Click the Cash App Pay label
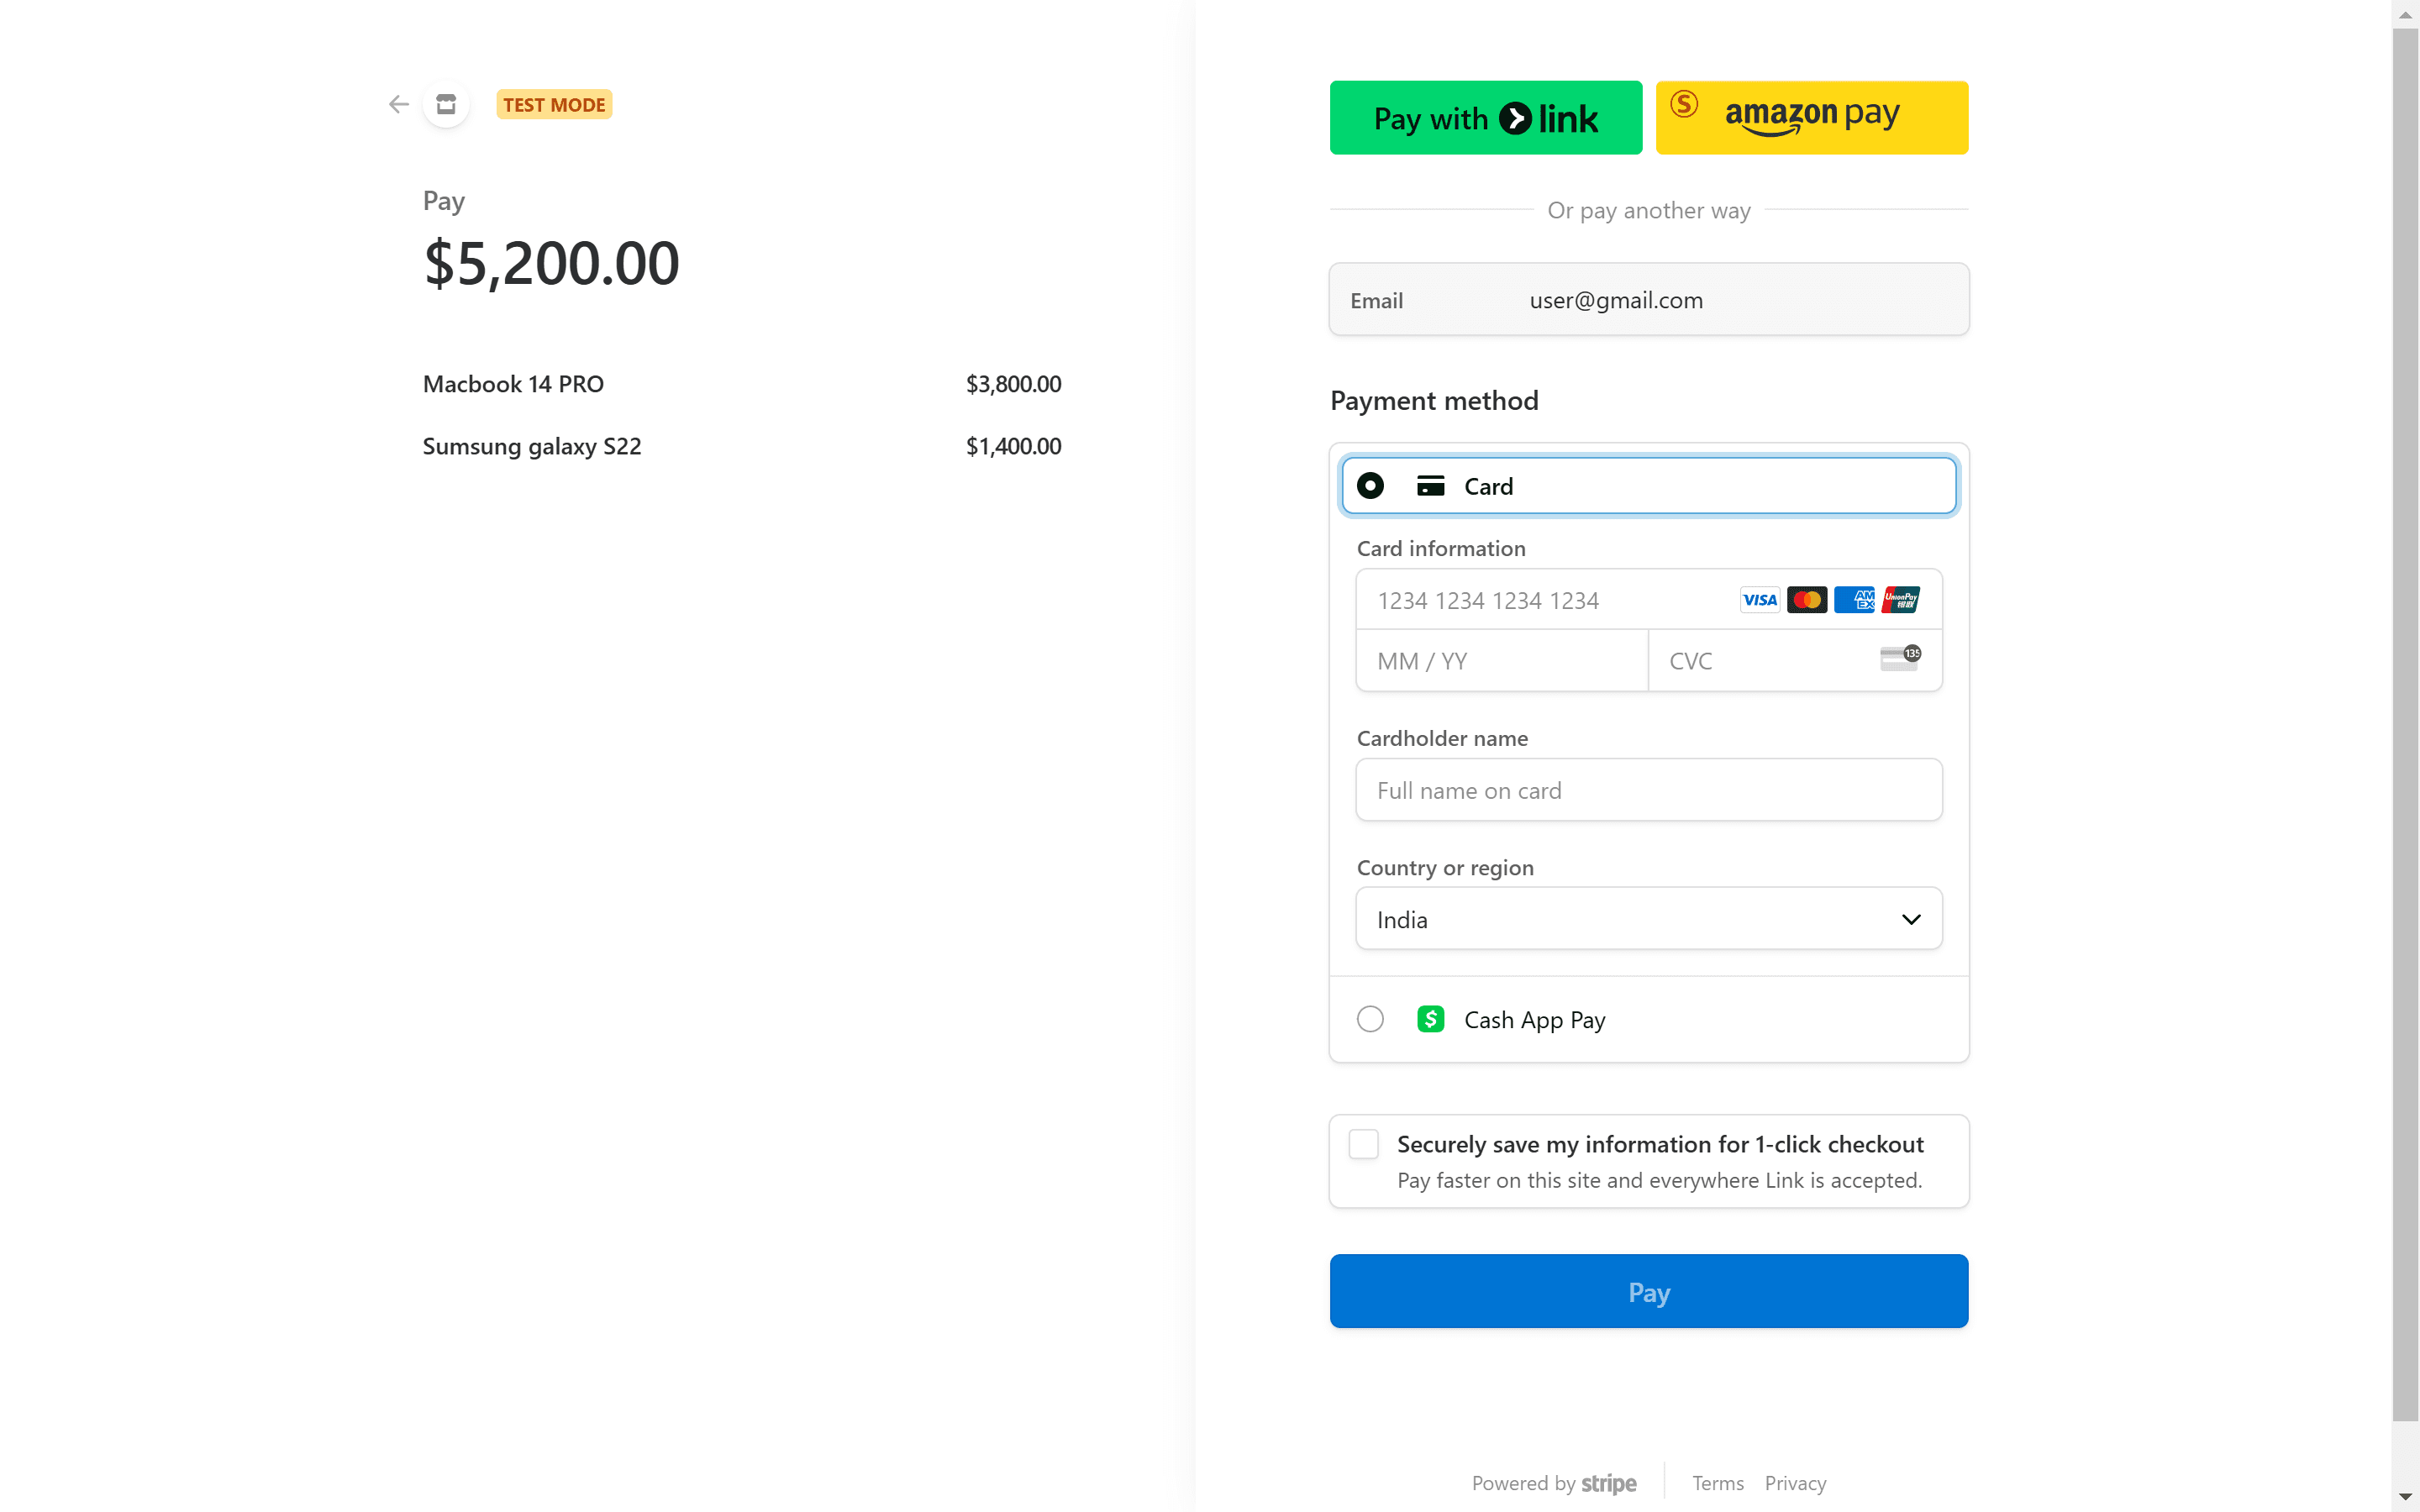The image size is (2420, 1512). coord(1534,1020)
